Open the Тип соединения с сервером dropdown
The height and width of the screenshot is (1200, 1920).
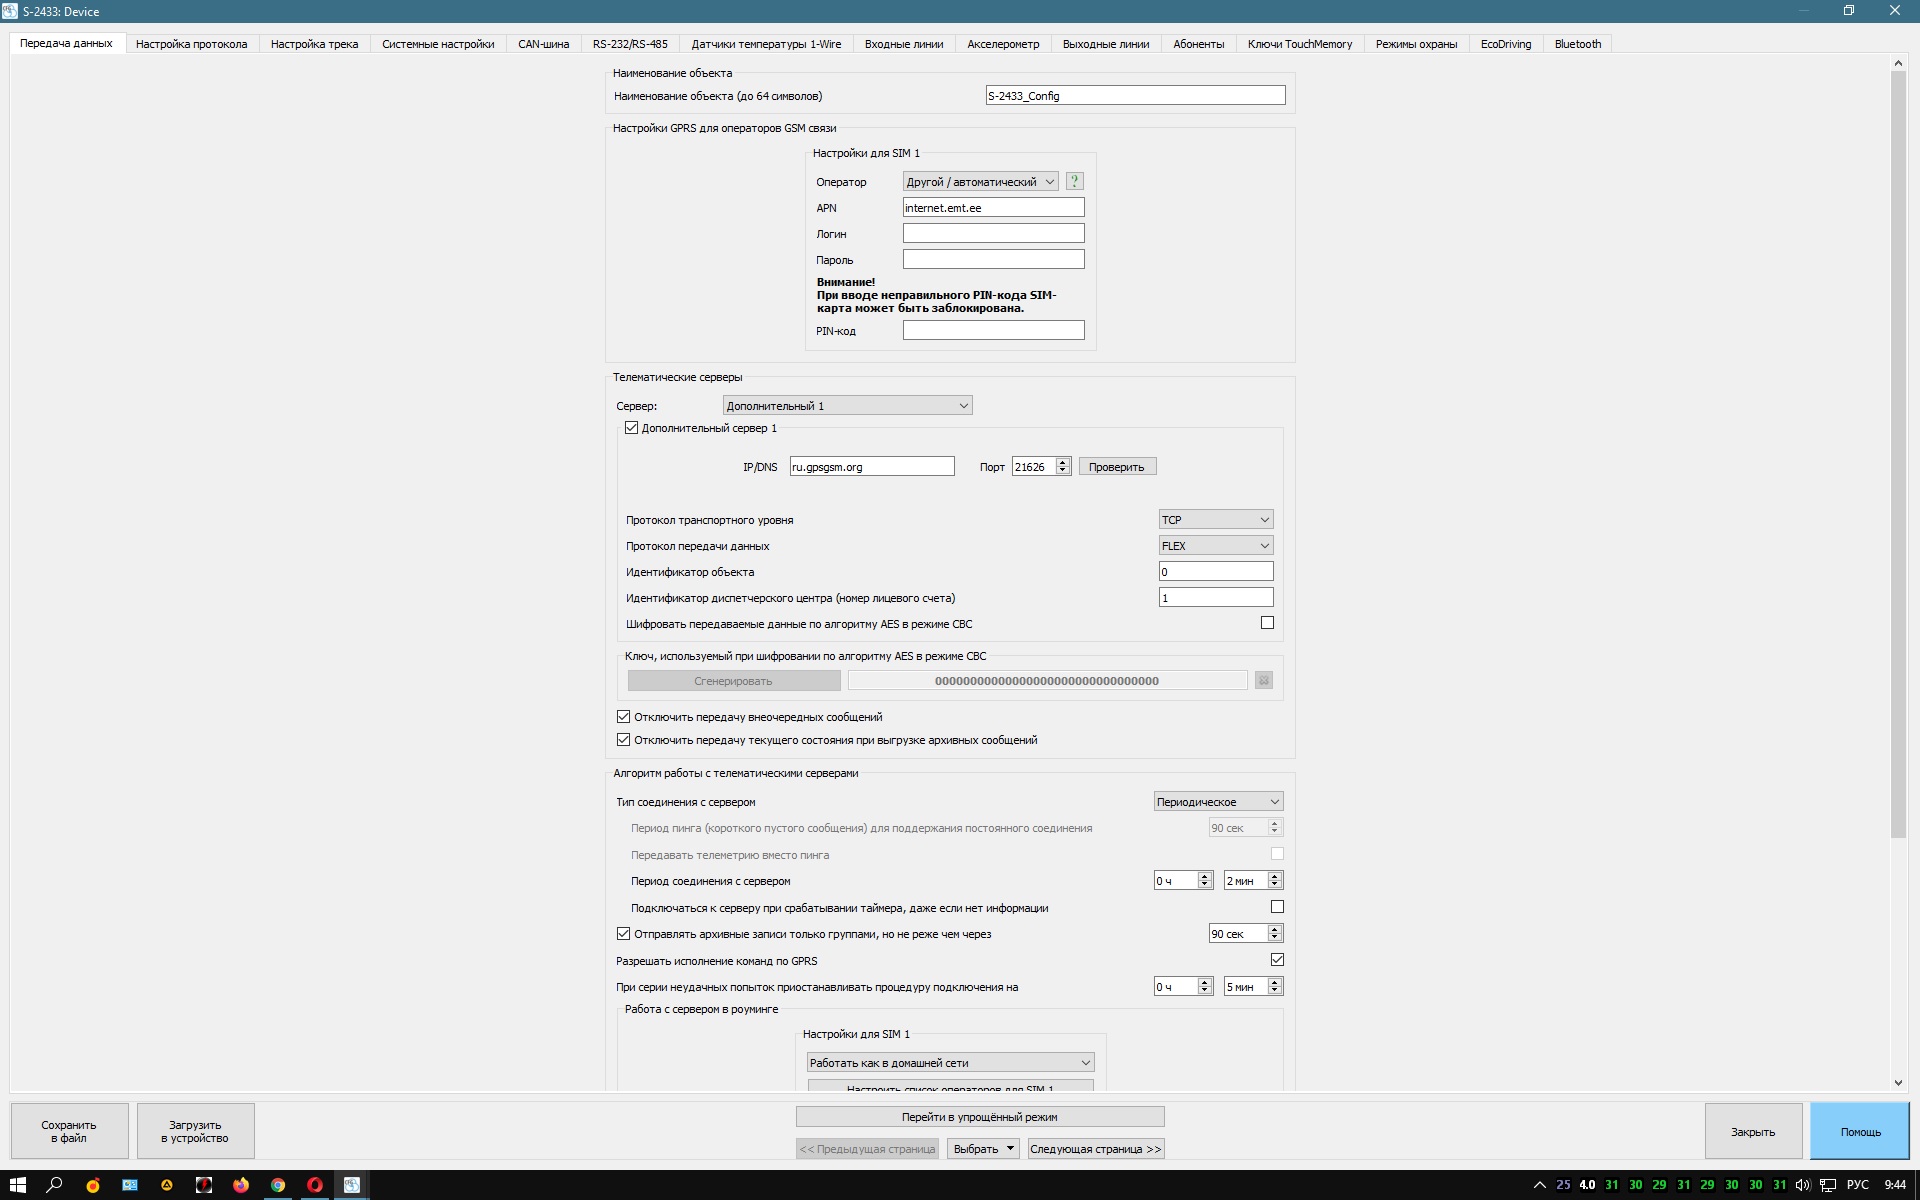point(1217,801)
